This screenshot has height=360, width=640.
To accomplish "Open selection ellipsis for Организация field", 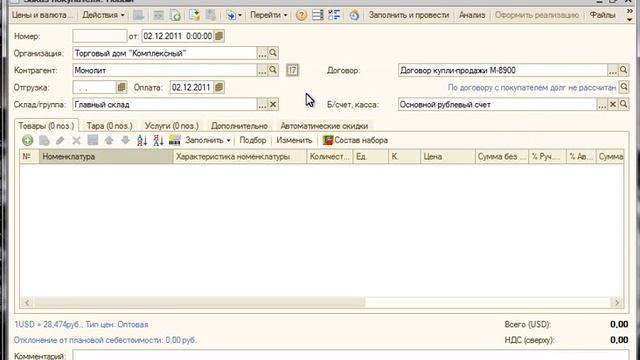I will (262, 53).
